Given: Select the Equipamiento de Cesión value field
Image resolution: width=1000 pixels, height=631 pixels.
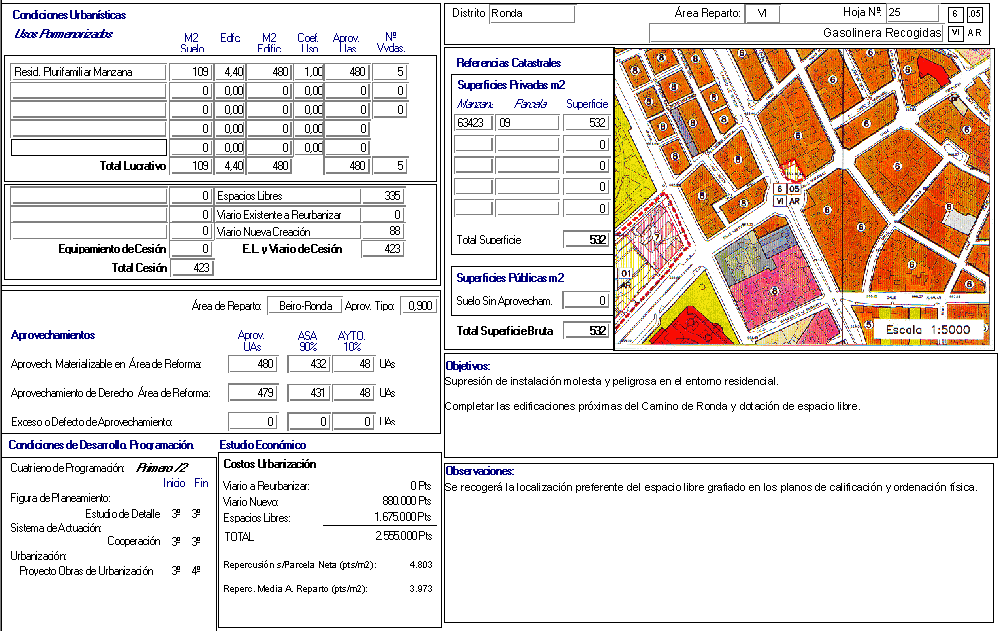Looking at the screenshot, I should (x=192, y=249).
